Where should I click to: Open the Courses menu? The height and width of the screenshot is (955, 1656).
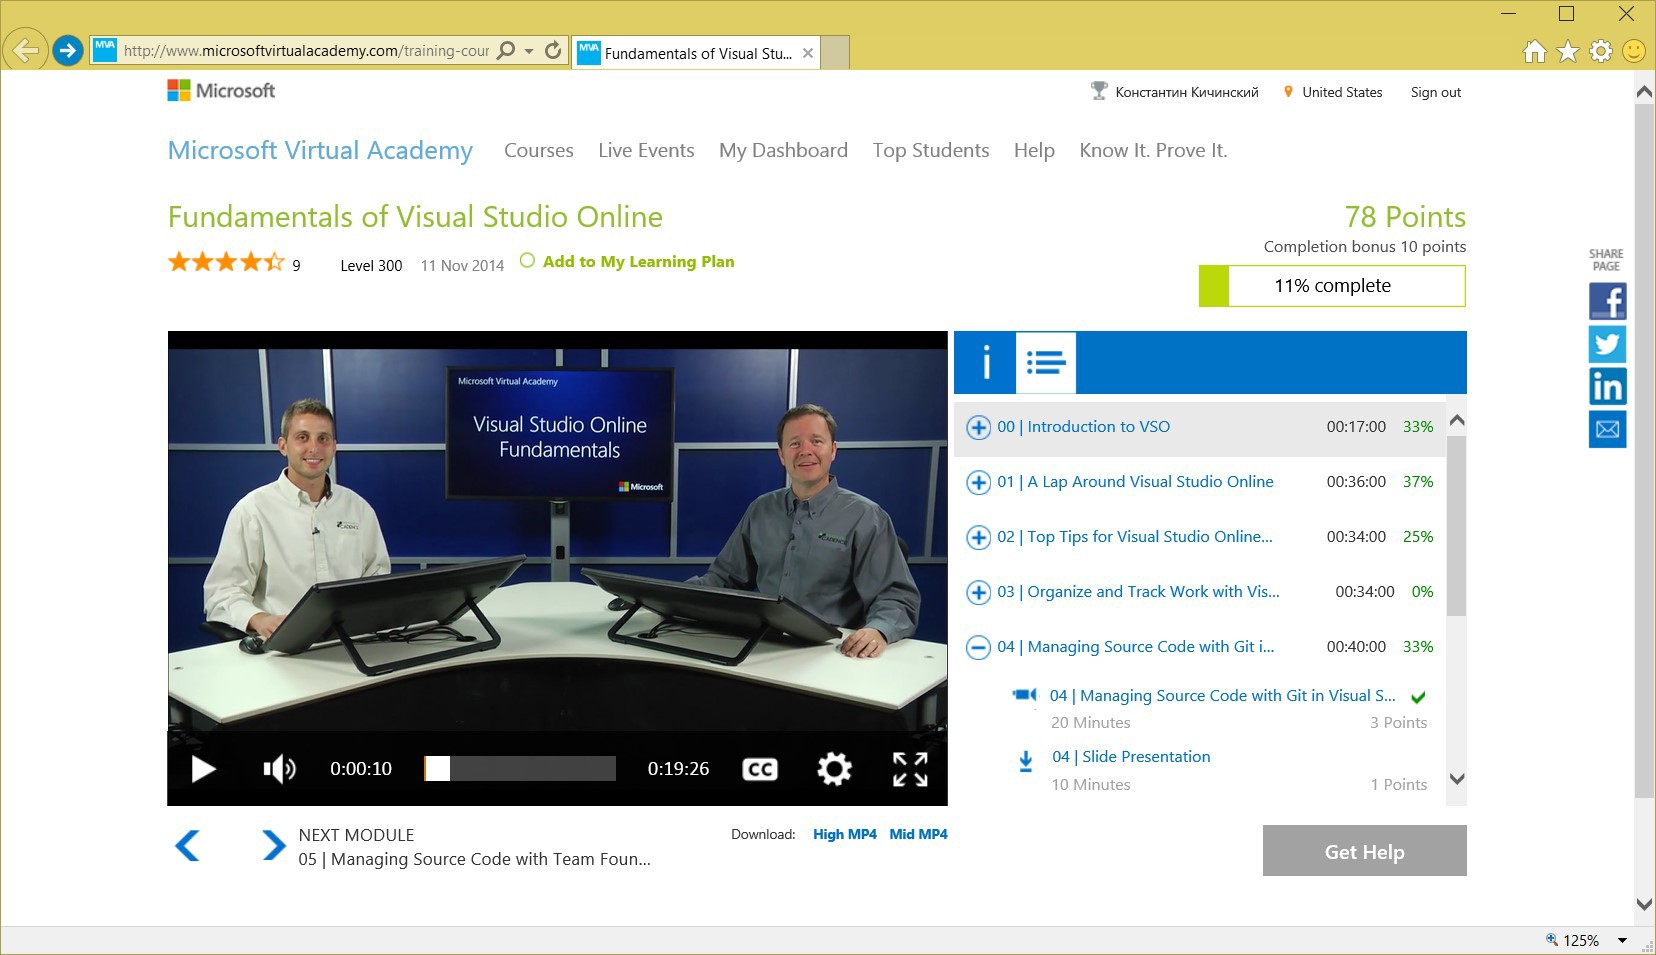pos(539,150)
